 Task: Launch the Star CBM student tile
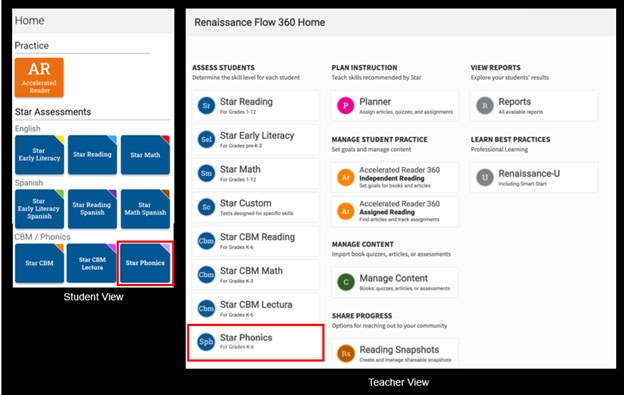pyautogui.click(x=39, y=263)
